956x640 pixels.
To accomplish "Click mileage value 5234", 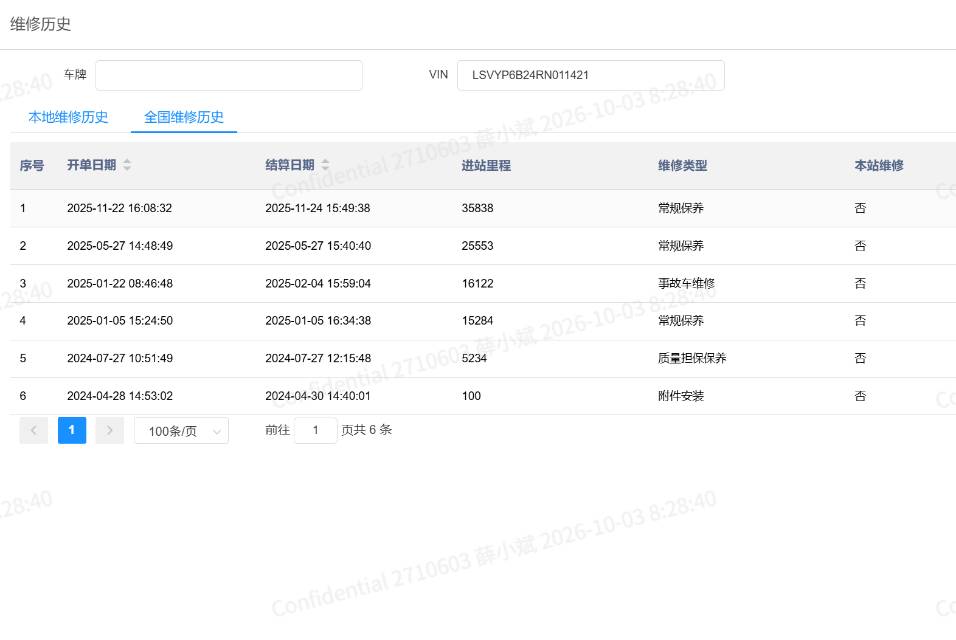I will click(x=474, y=358).
